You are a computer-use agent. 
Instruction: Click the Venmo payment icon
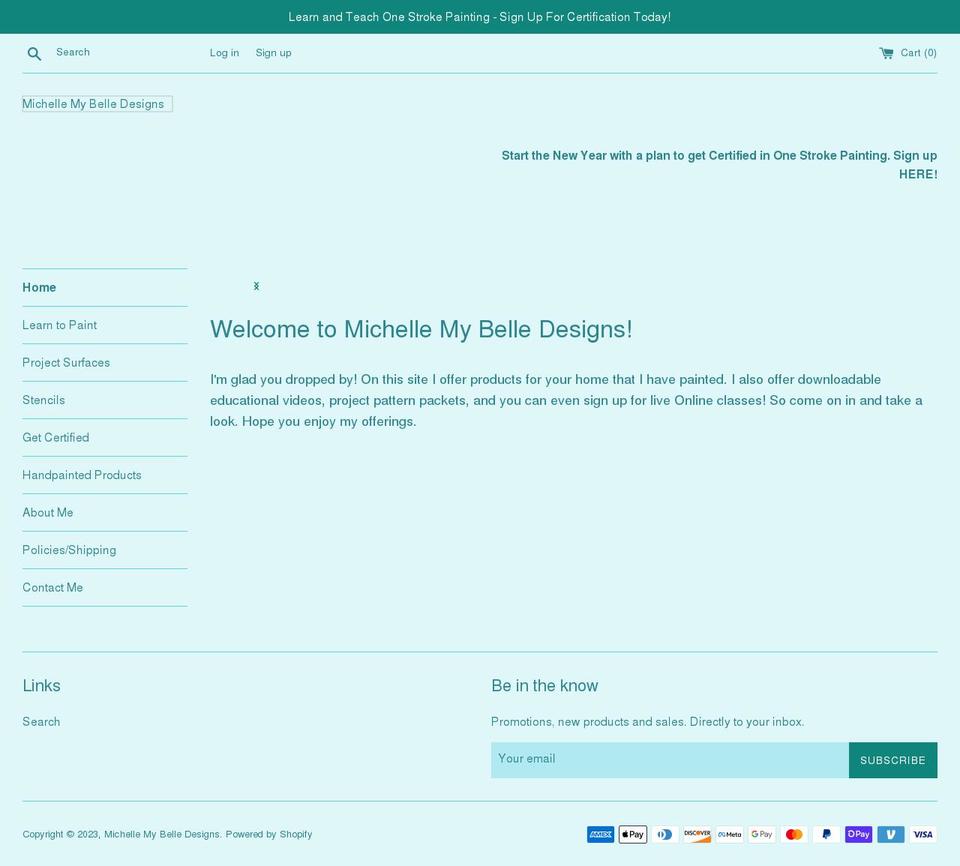coord(891,834)
